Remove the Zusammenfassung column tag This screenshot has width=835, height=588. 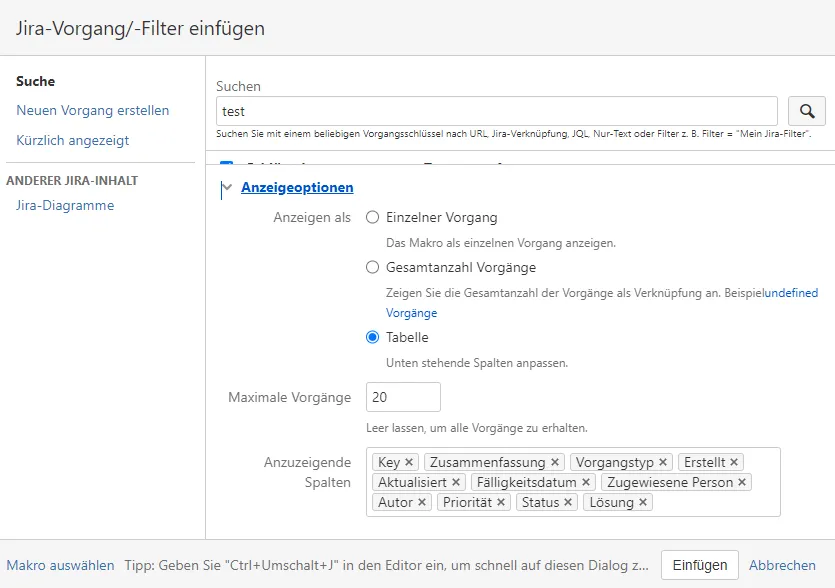(x=555, y=462)
